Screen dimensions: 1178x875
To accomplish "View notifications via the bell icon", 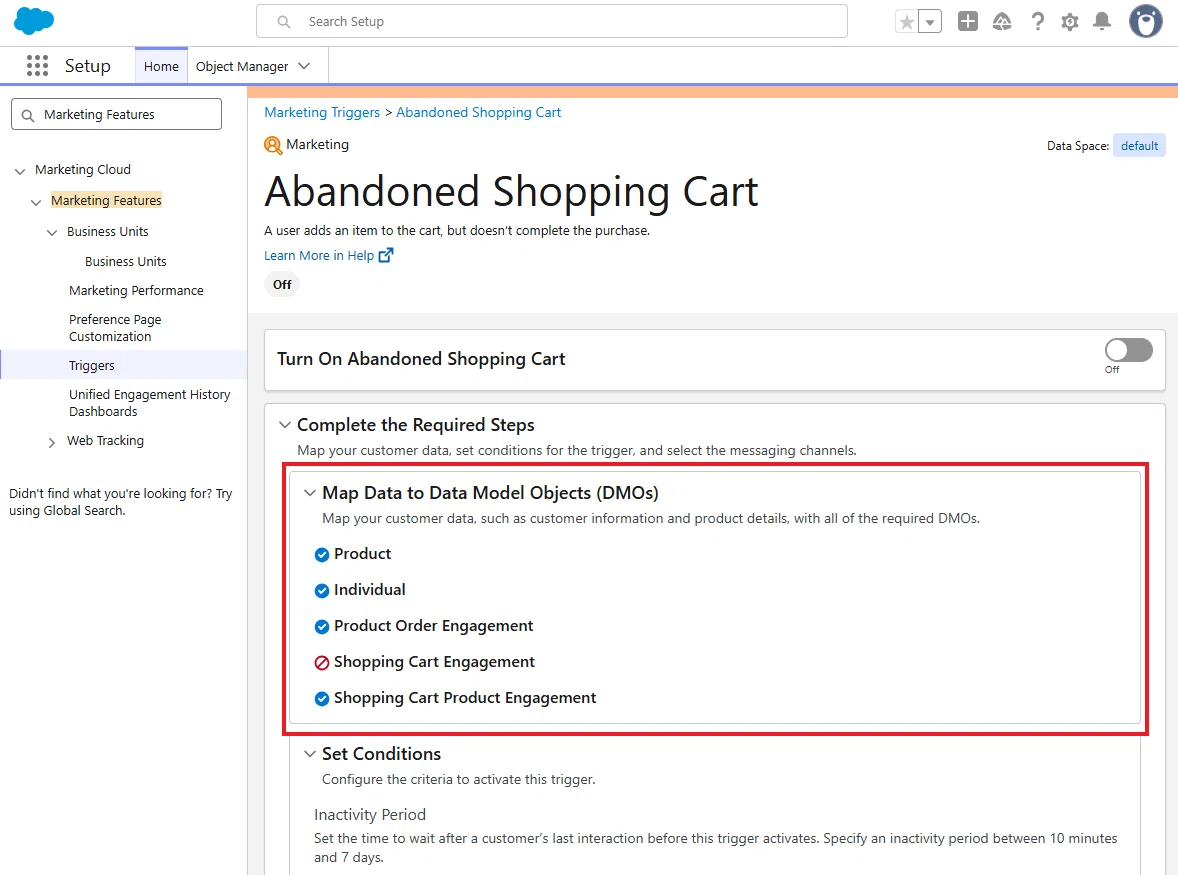I will [x=1102, y=21].
